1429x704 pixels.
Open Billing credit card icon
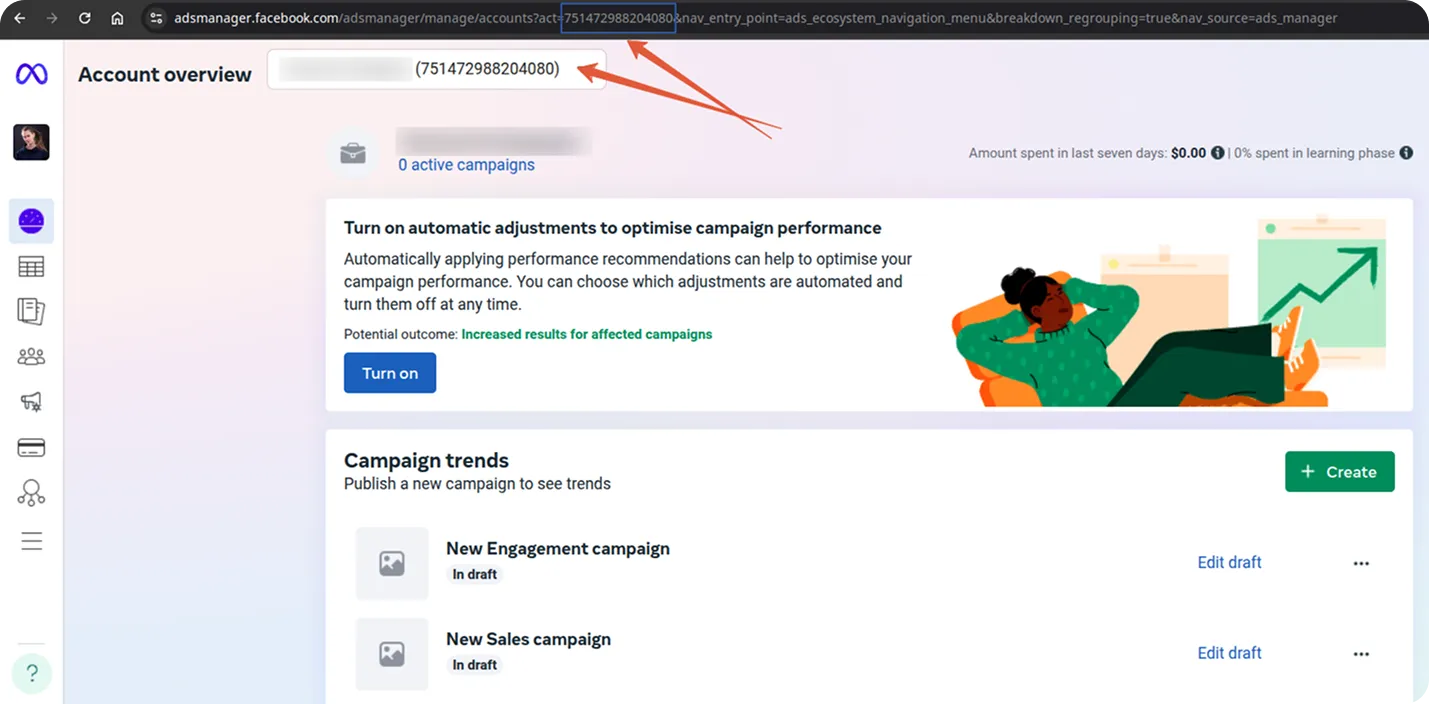31,447
